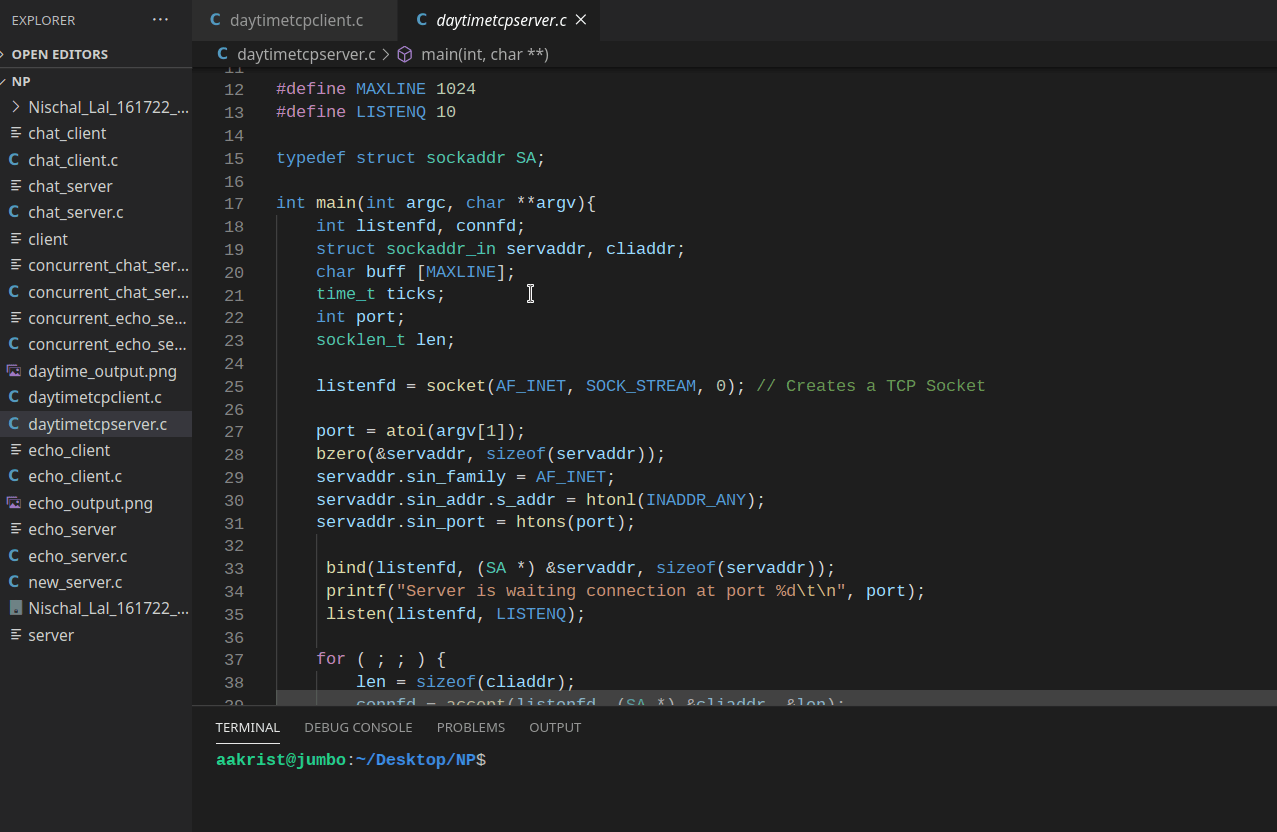Open echo_server.c source file

coord(78,556)
